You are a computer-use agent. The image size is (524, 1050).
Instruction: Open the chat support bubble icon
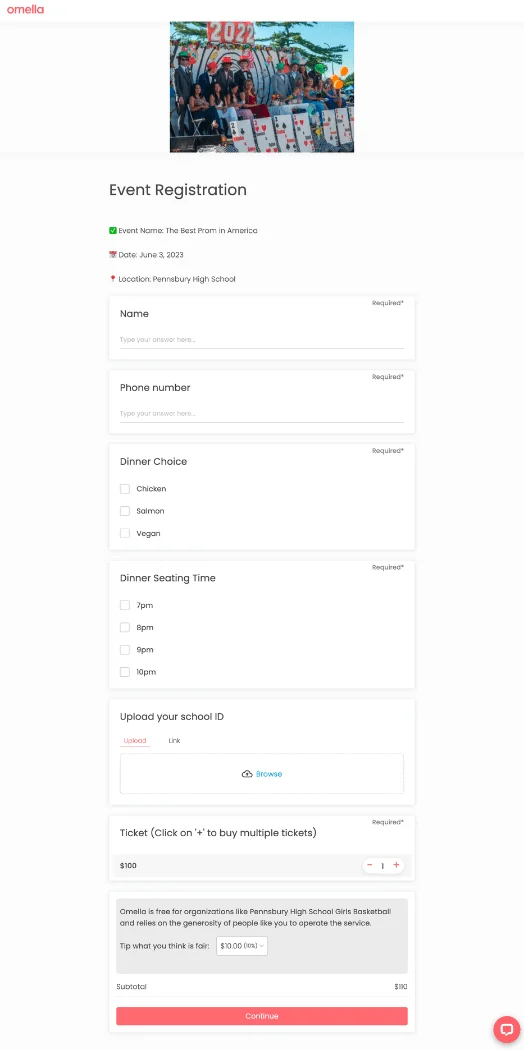pos(506,1029)
